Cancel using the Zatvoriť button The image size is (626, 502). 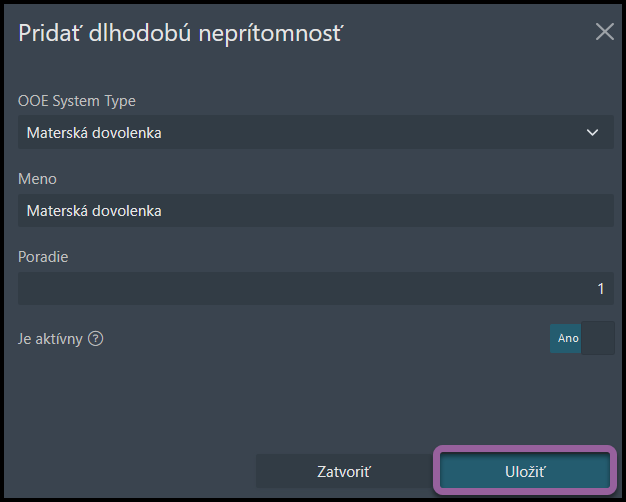[x=344, y=472]
